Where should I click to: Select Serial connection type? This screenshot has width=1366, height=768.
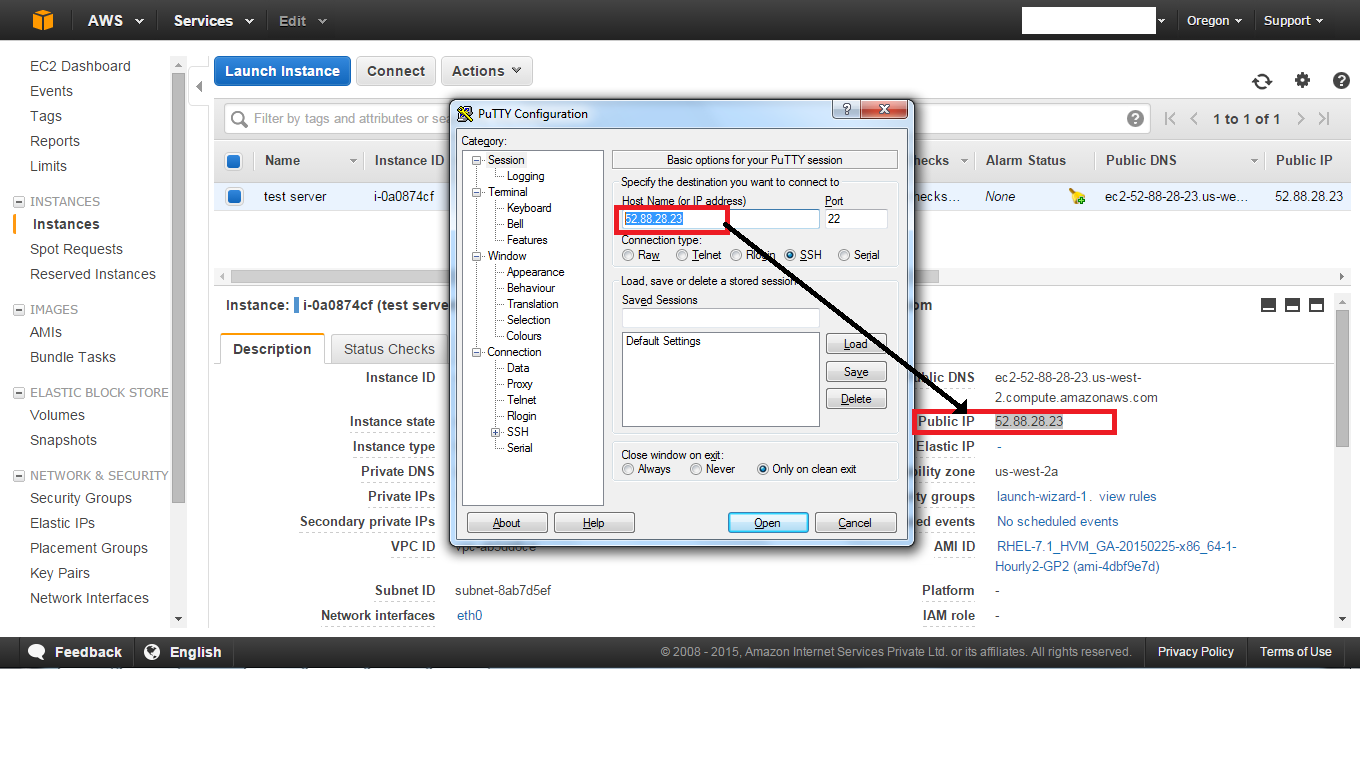[x=844, y=255]
